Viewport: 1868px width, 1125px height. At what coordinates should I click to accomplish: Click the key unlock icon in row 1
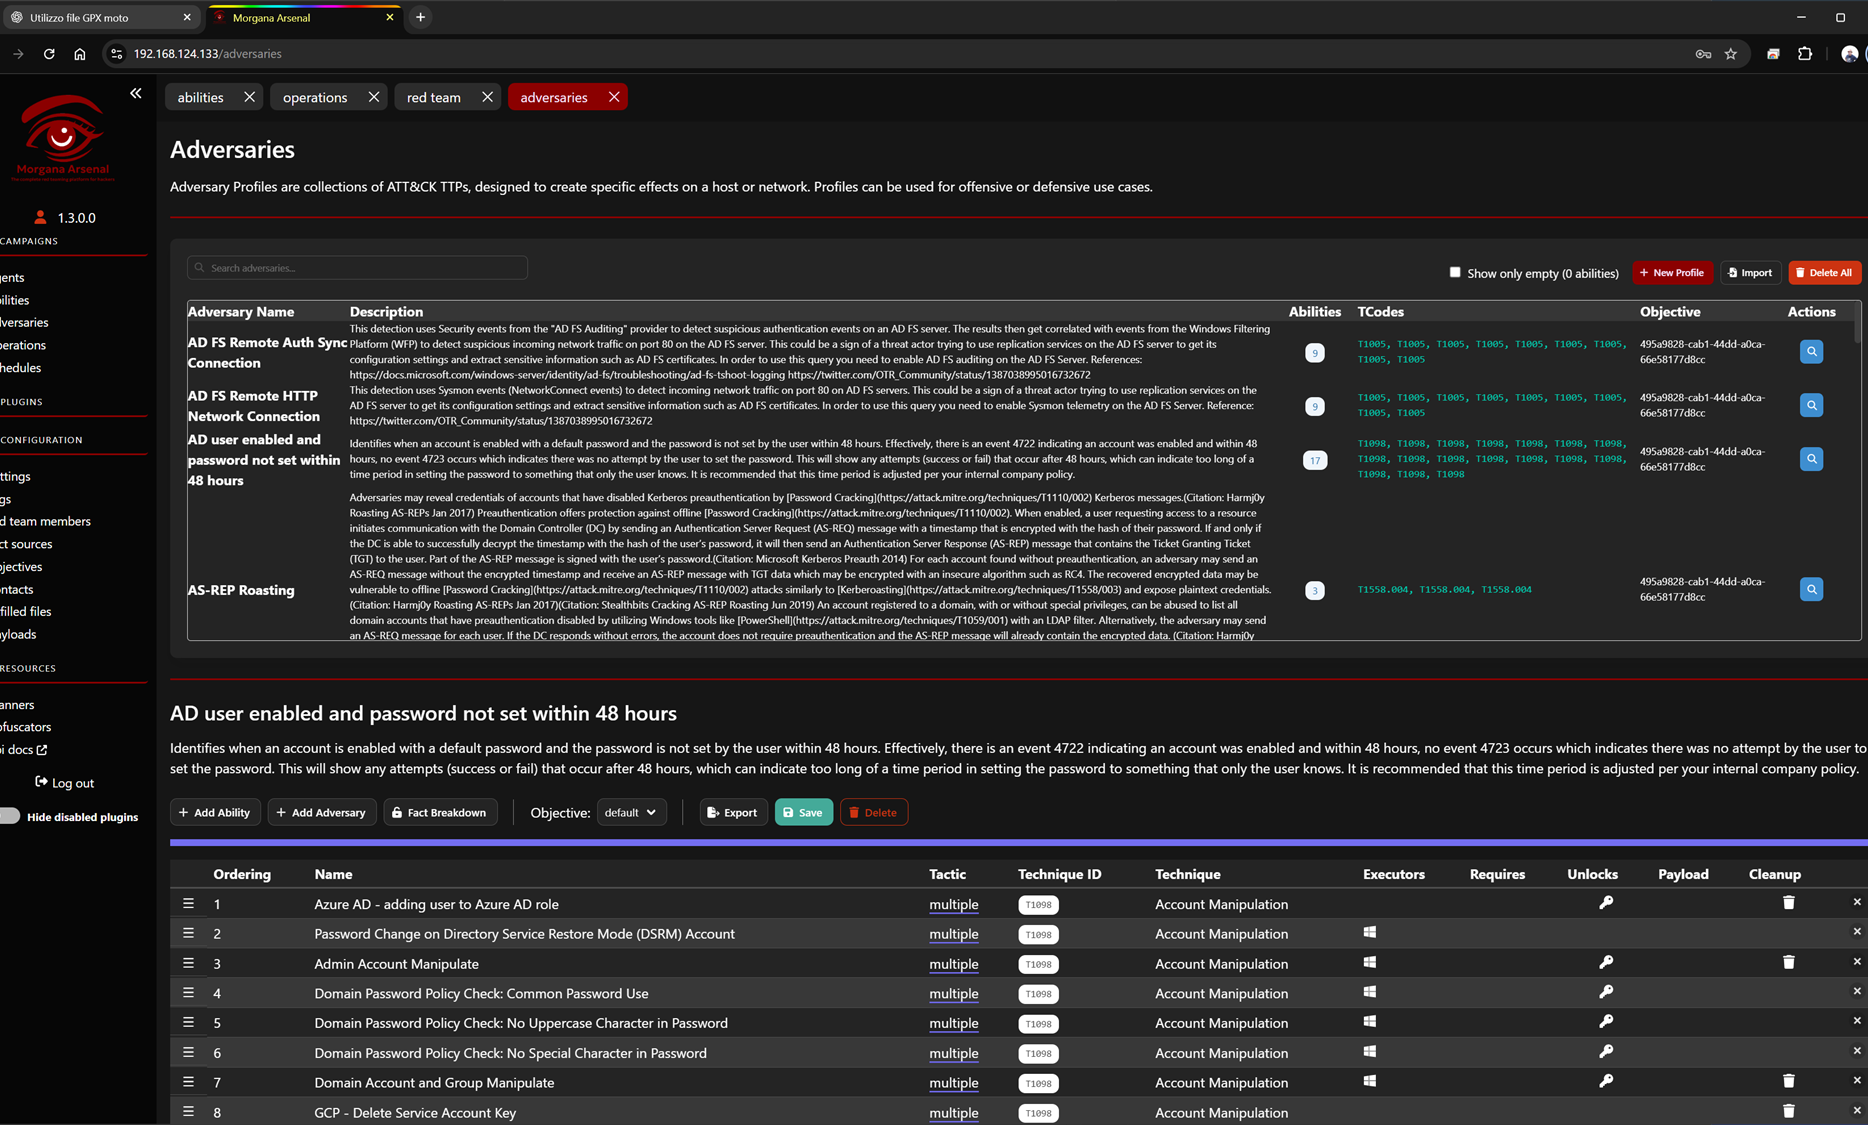[x=1606, y=903]
